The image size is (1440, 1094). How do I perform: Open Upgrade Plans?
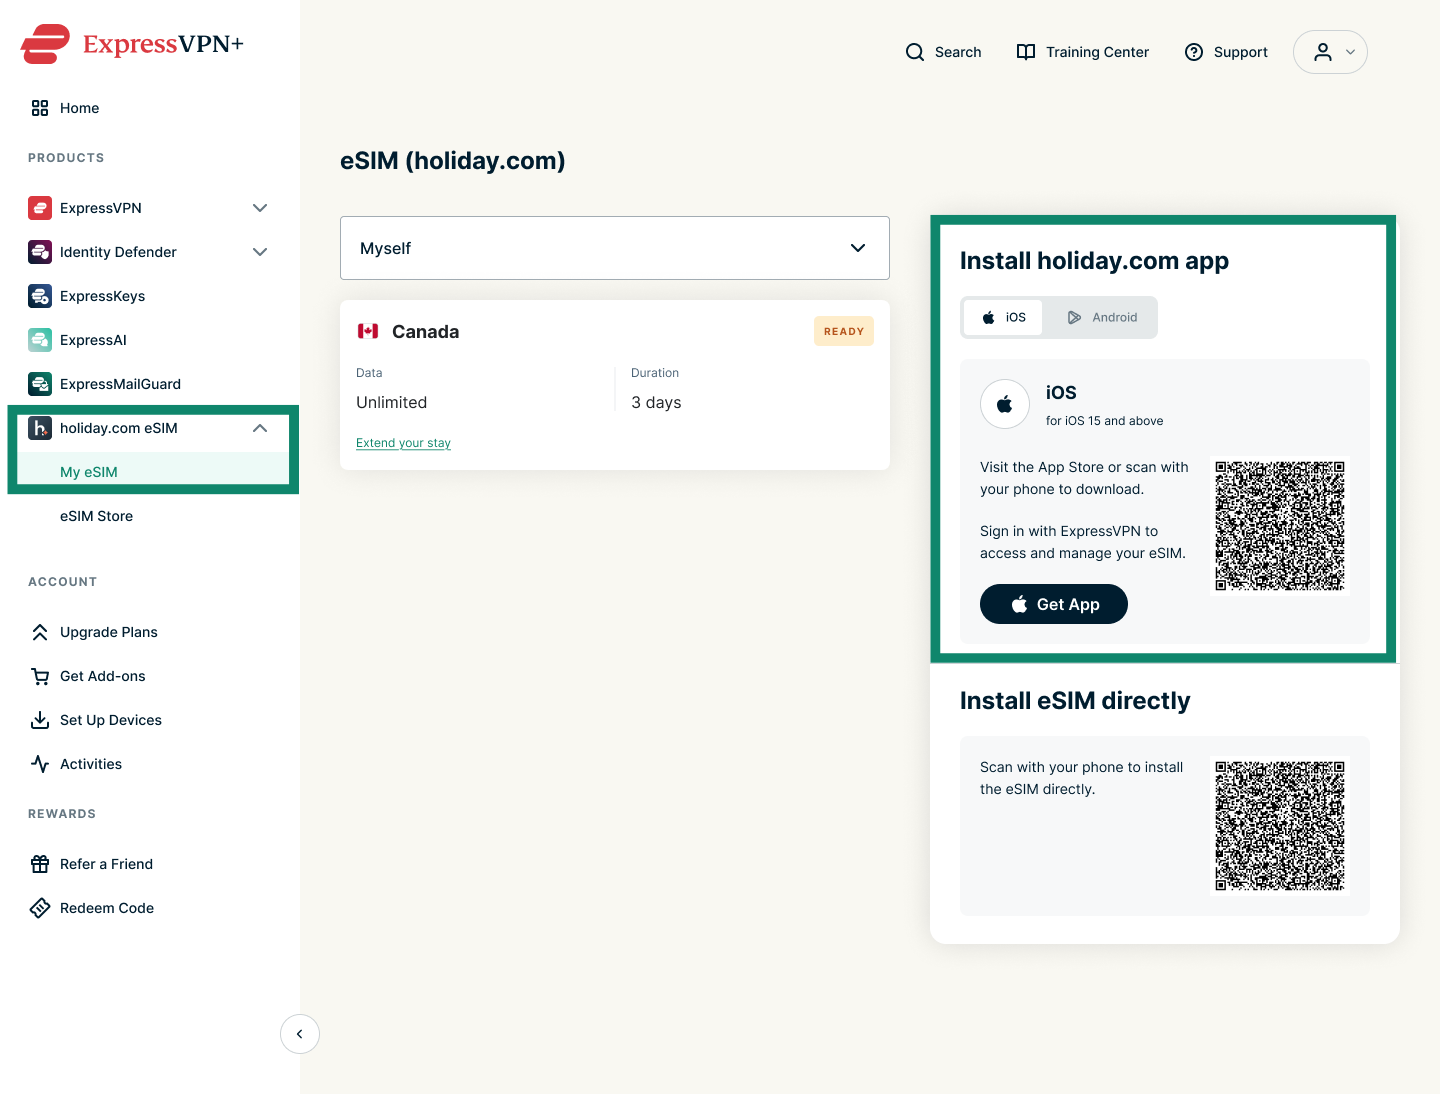pyautogui.click(x=109, y=632)
